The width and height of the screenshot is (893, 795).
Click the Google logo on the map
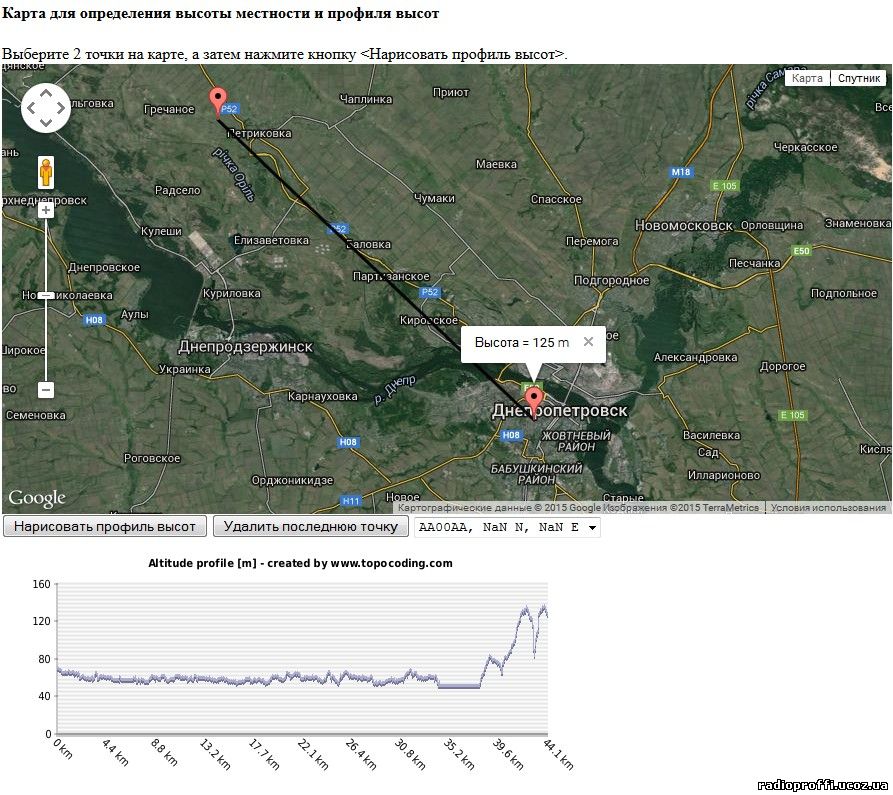pos(36,497)
